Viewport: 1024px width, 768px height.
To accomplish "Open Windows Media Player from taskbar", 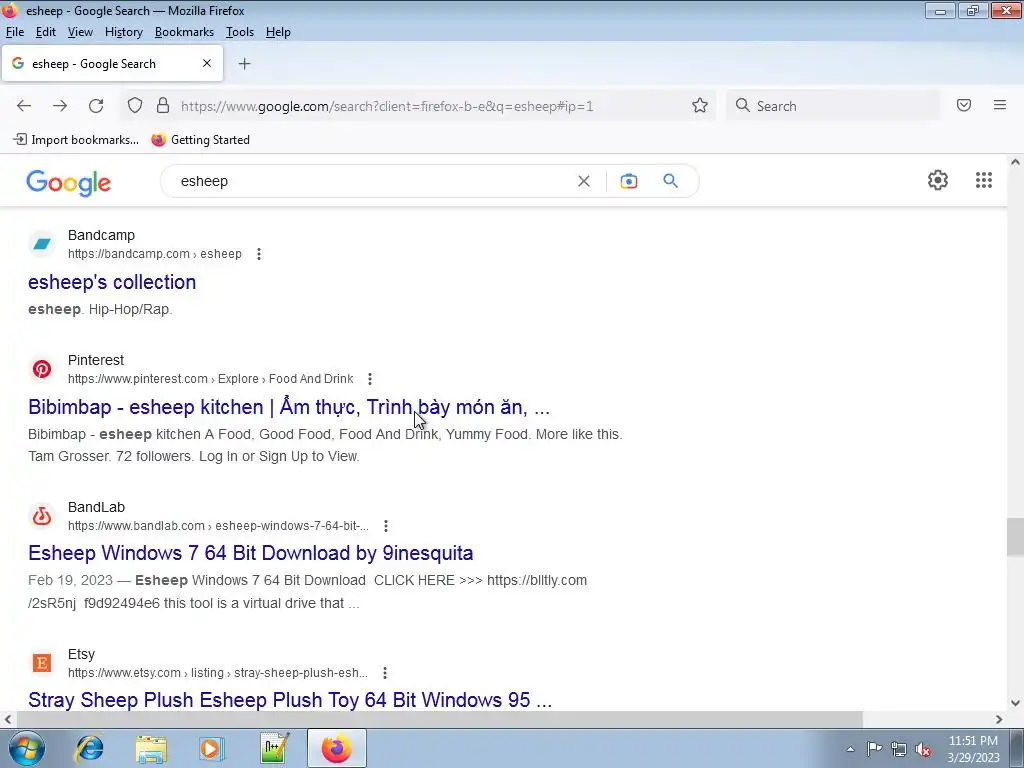I will [x=212, y=748].
